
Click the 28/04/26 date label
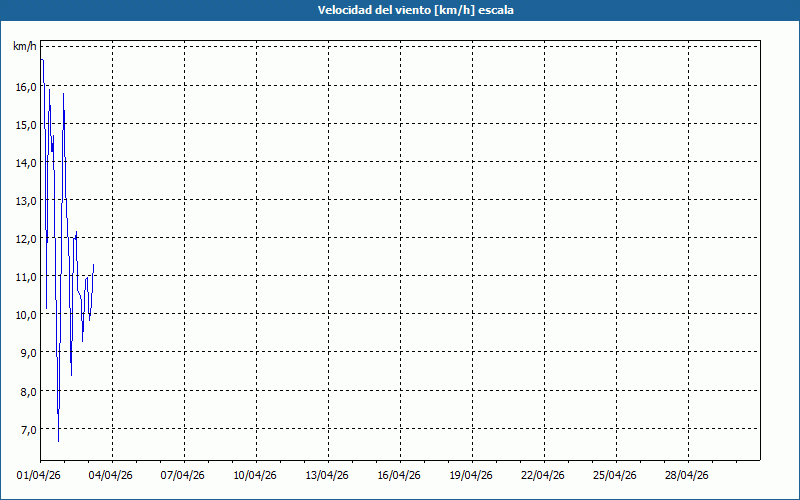(x=687, y=476)
